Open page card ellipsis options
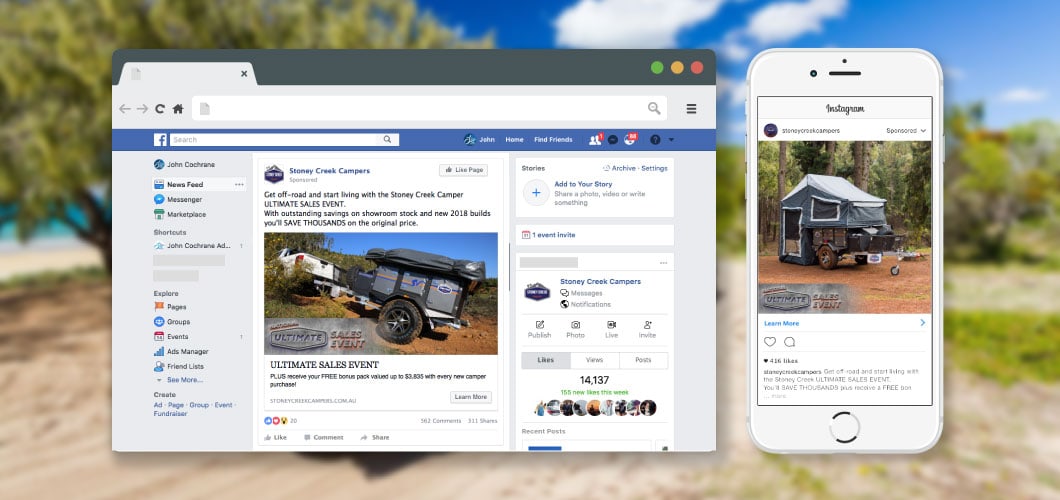This screenshot has height=500, width=1060. (x=664, y=263)
